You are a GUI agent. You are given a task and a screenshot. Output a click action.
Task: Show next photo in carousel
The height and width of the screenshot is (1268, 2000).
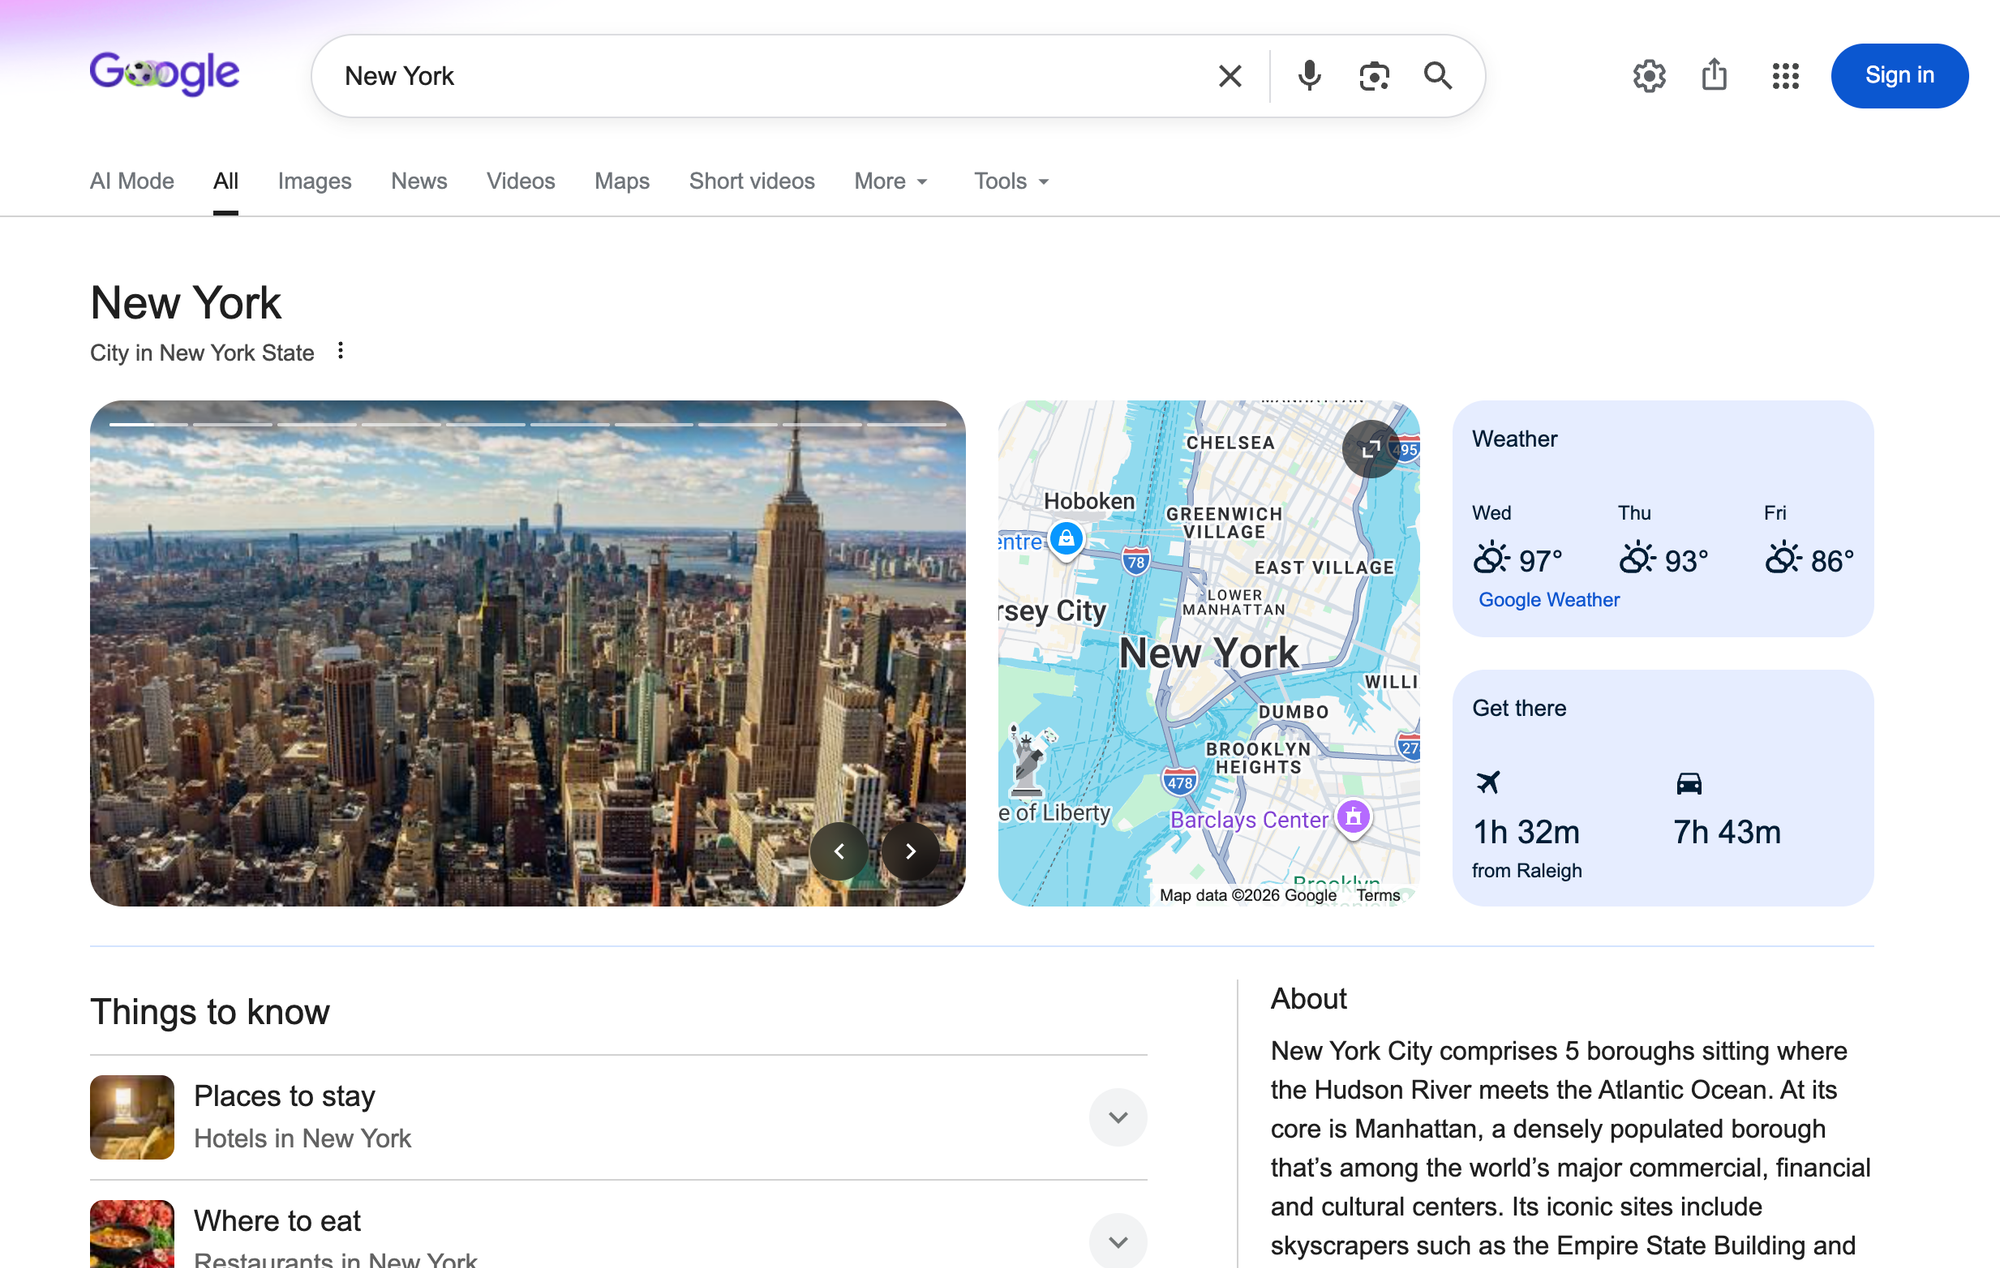(910, 851)
